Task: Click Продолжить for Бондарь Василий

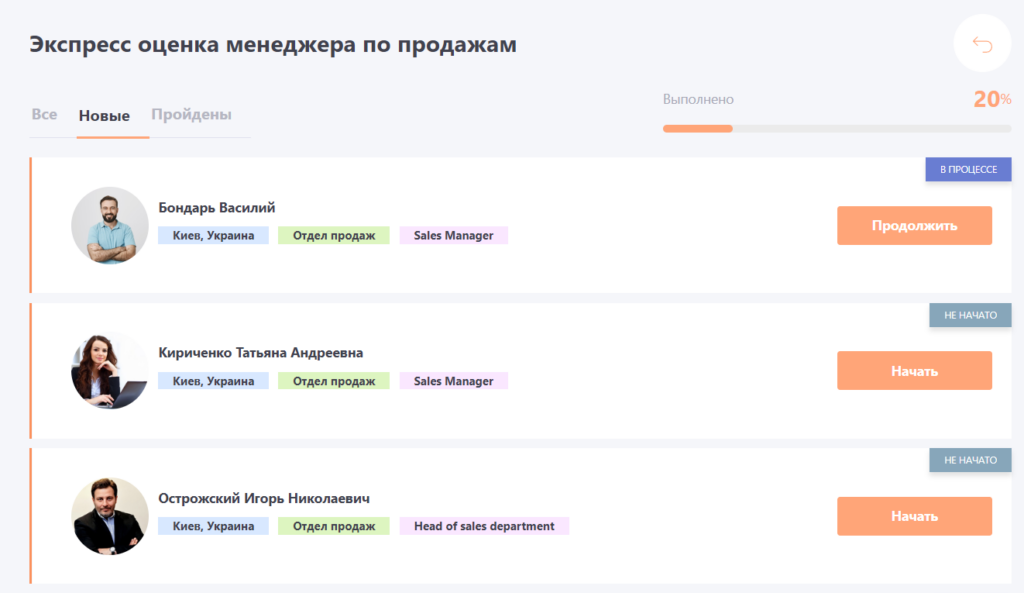Action: [914, 225]
